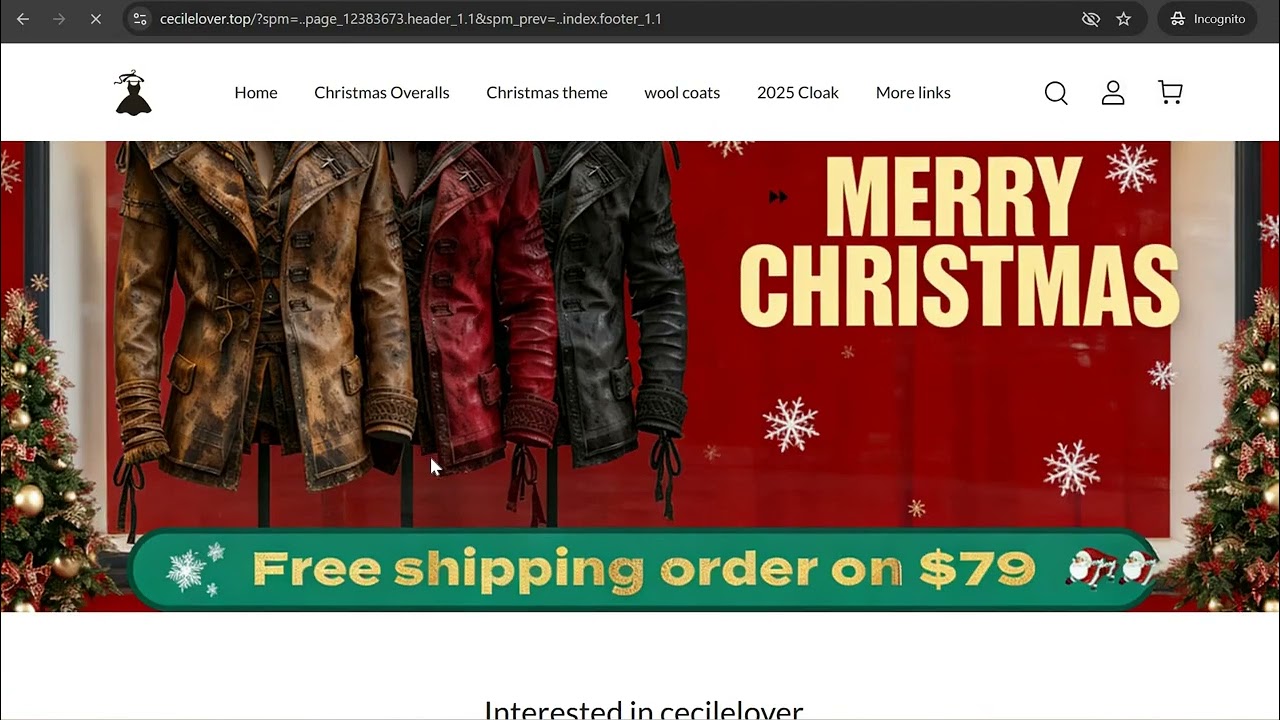The width and height of the screenshot is (1280, 720).
Task: Go back with the browser back arrow
Action: click(x=23, y=19)
